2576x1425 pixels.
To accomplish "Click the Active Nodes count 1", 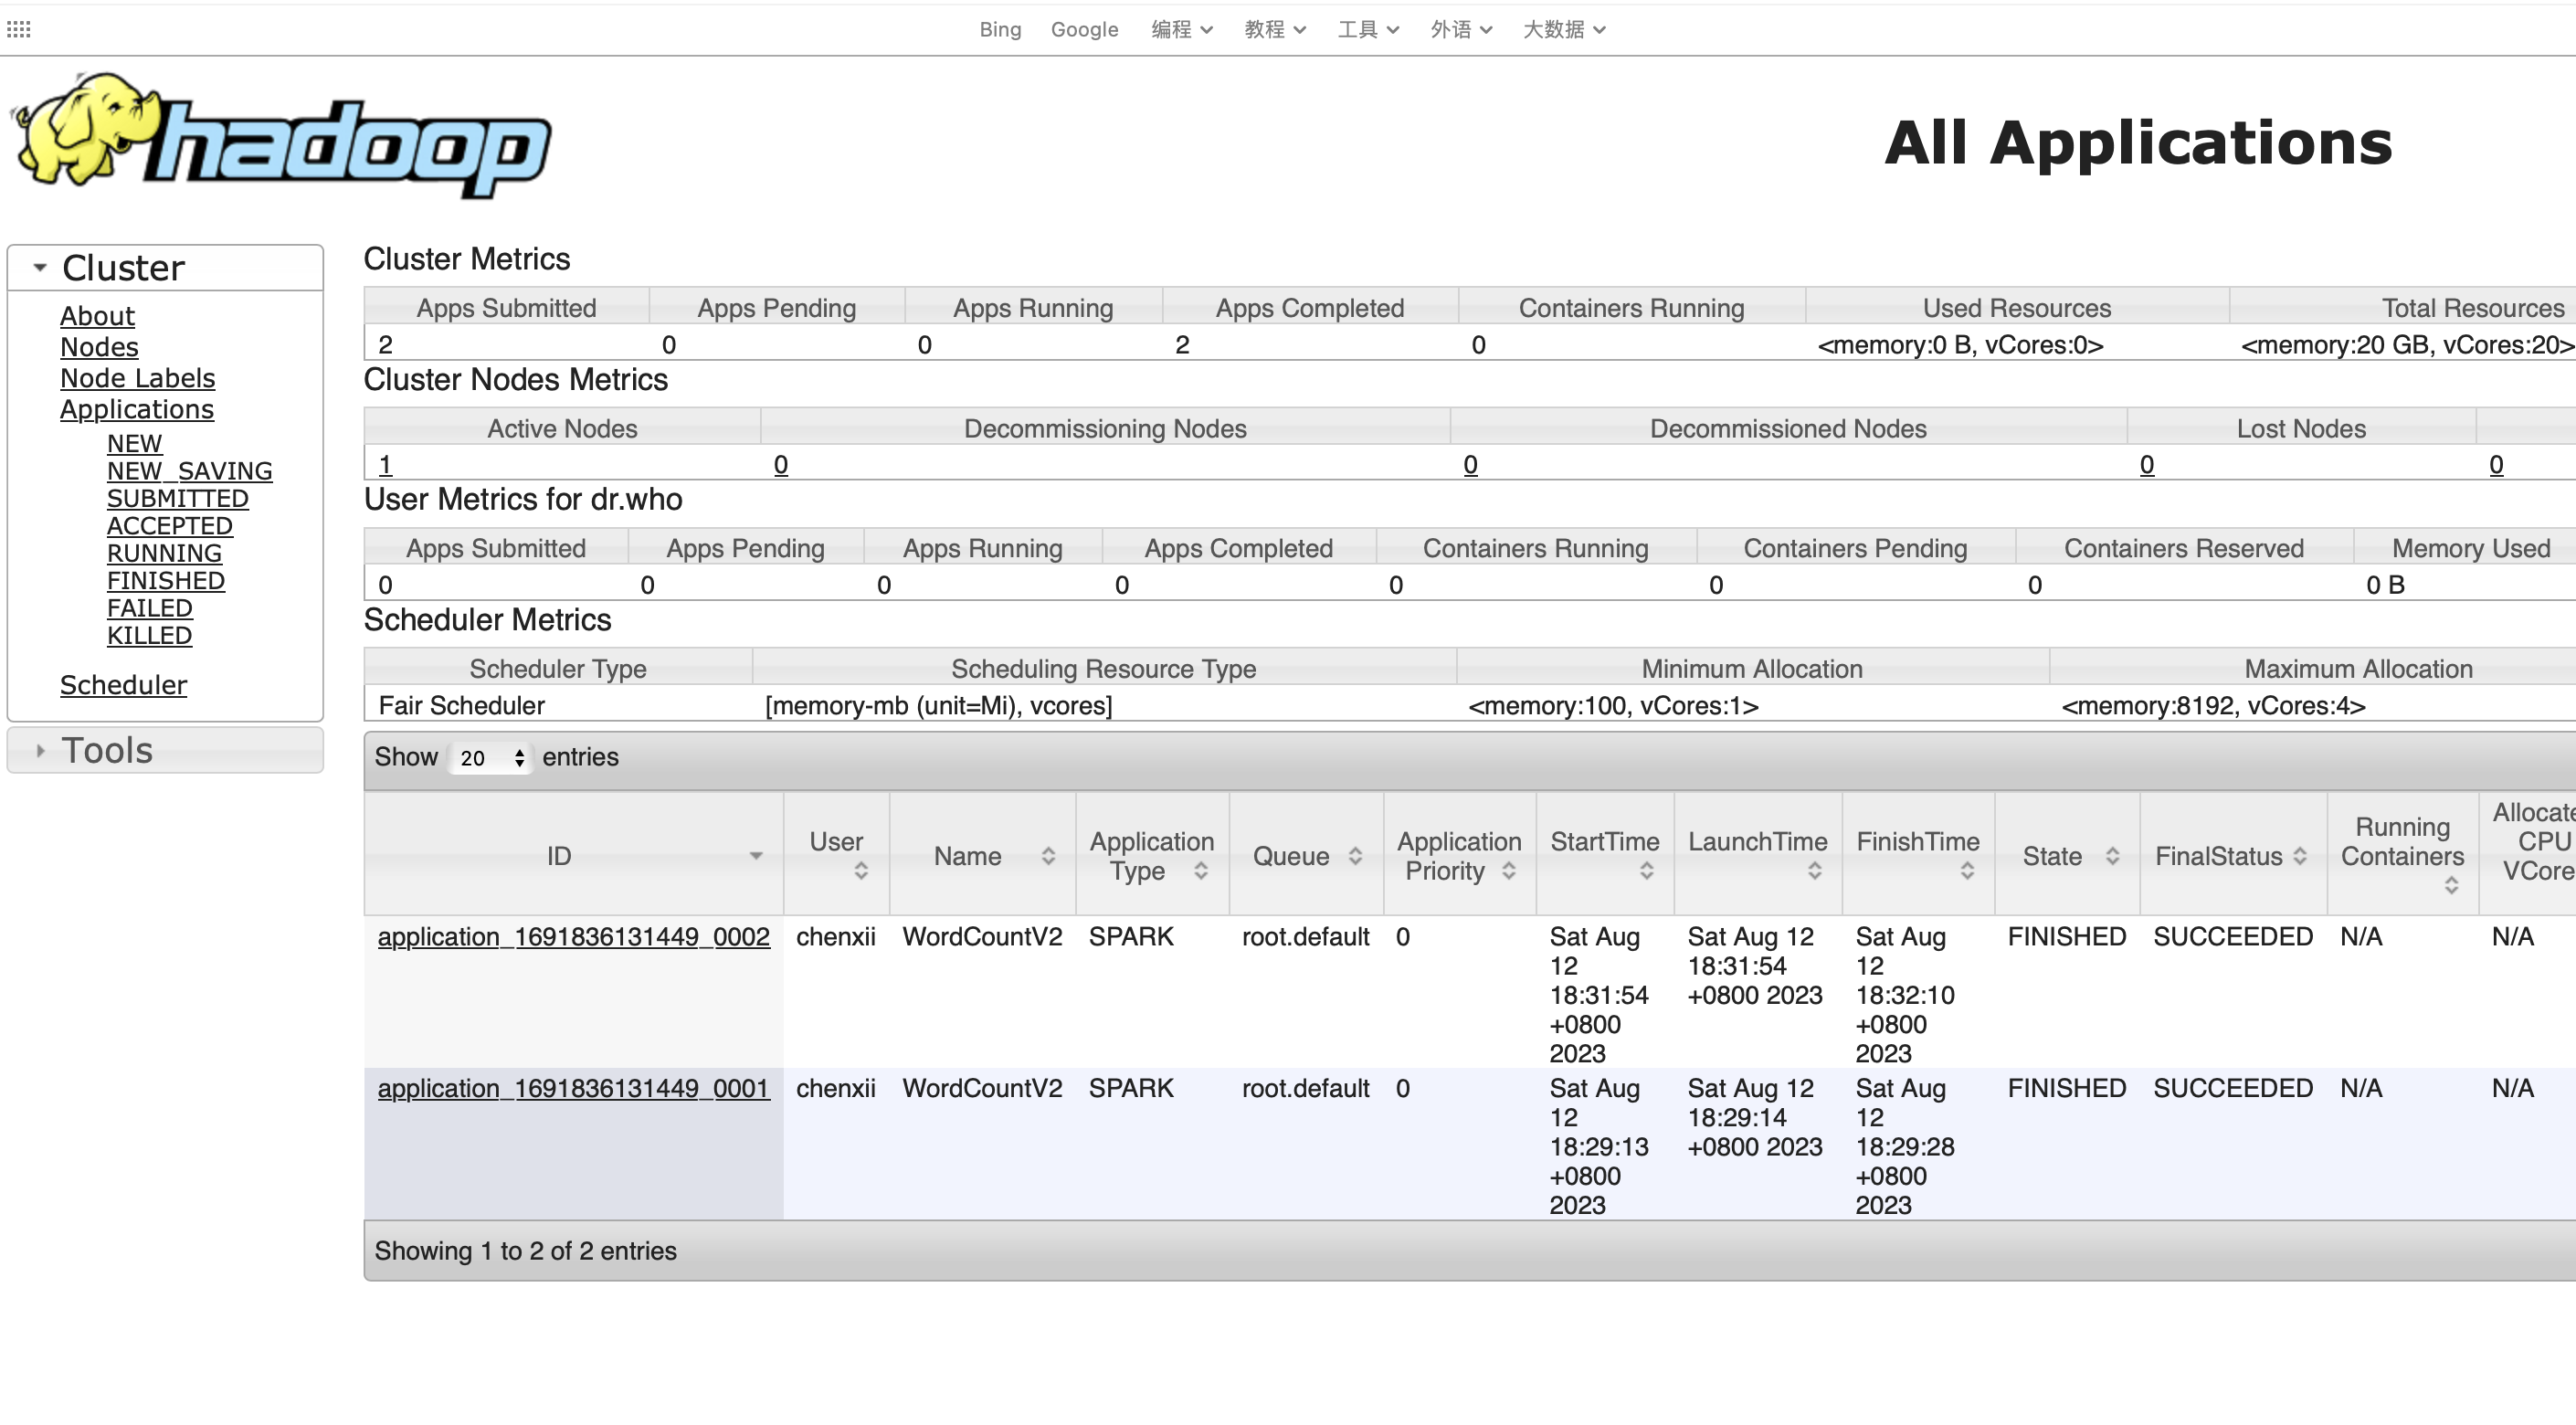I will (386, 465).
